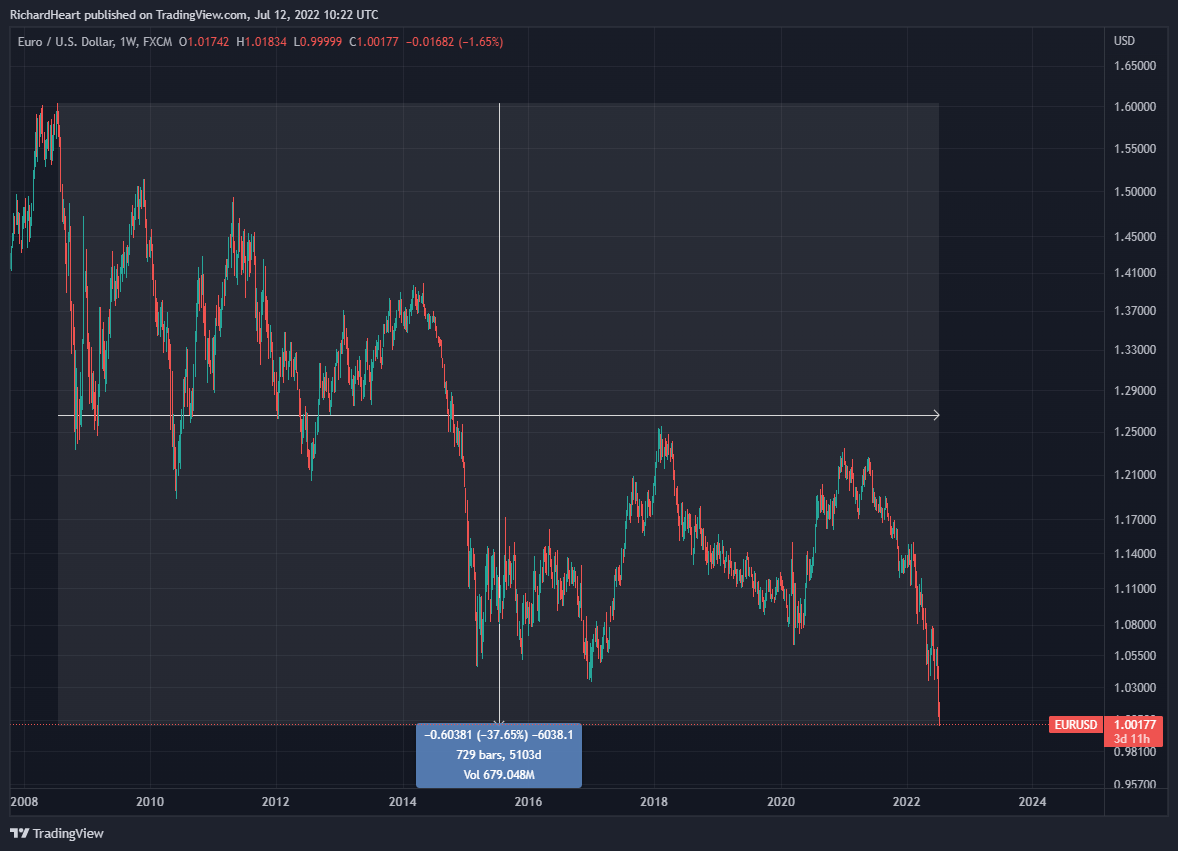The image size is (1178, 851).
Task: Click the 2020 label on the time axis
Action: (781, 801)
